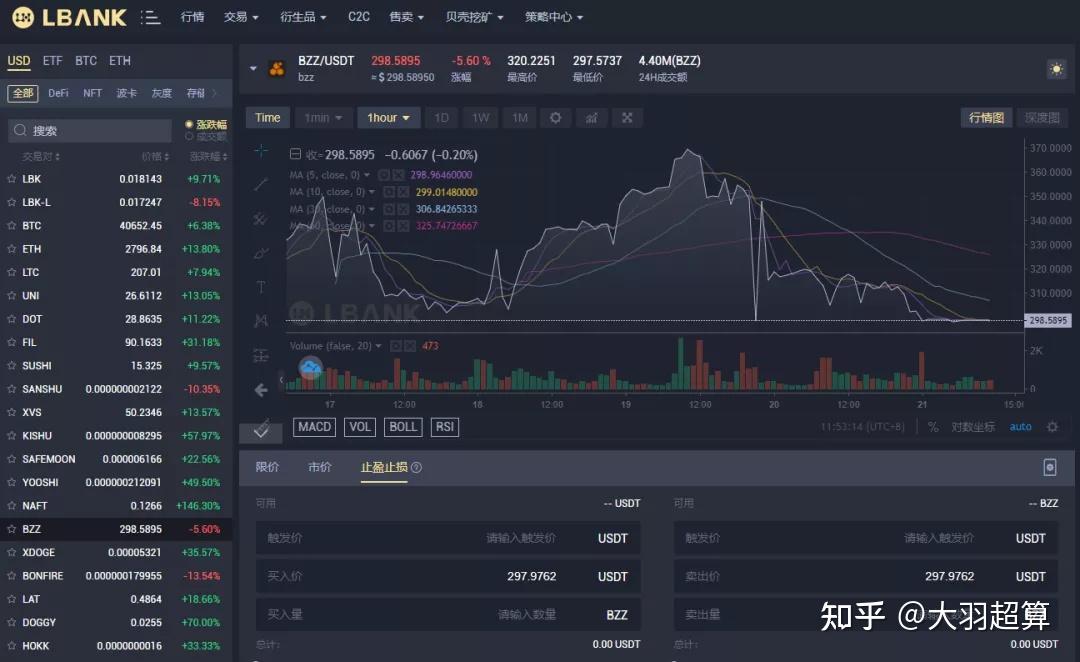
Task: Toggle the sun light-theme icon
Action: point(1056,69)
